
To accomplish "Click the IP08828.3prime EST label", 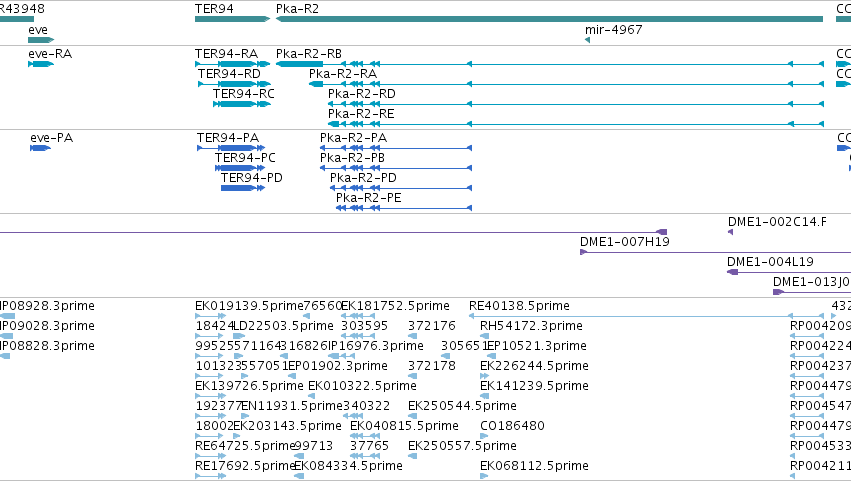I will click(x=47, y=346).
